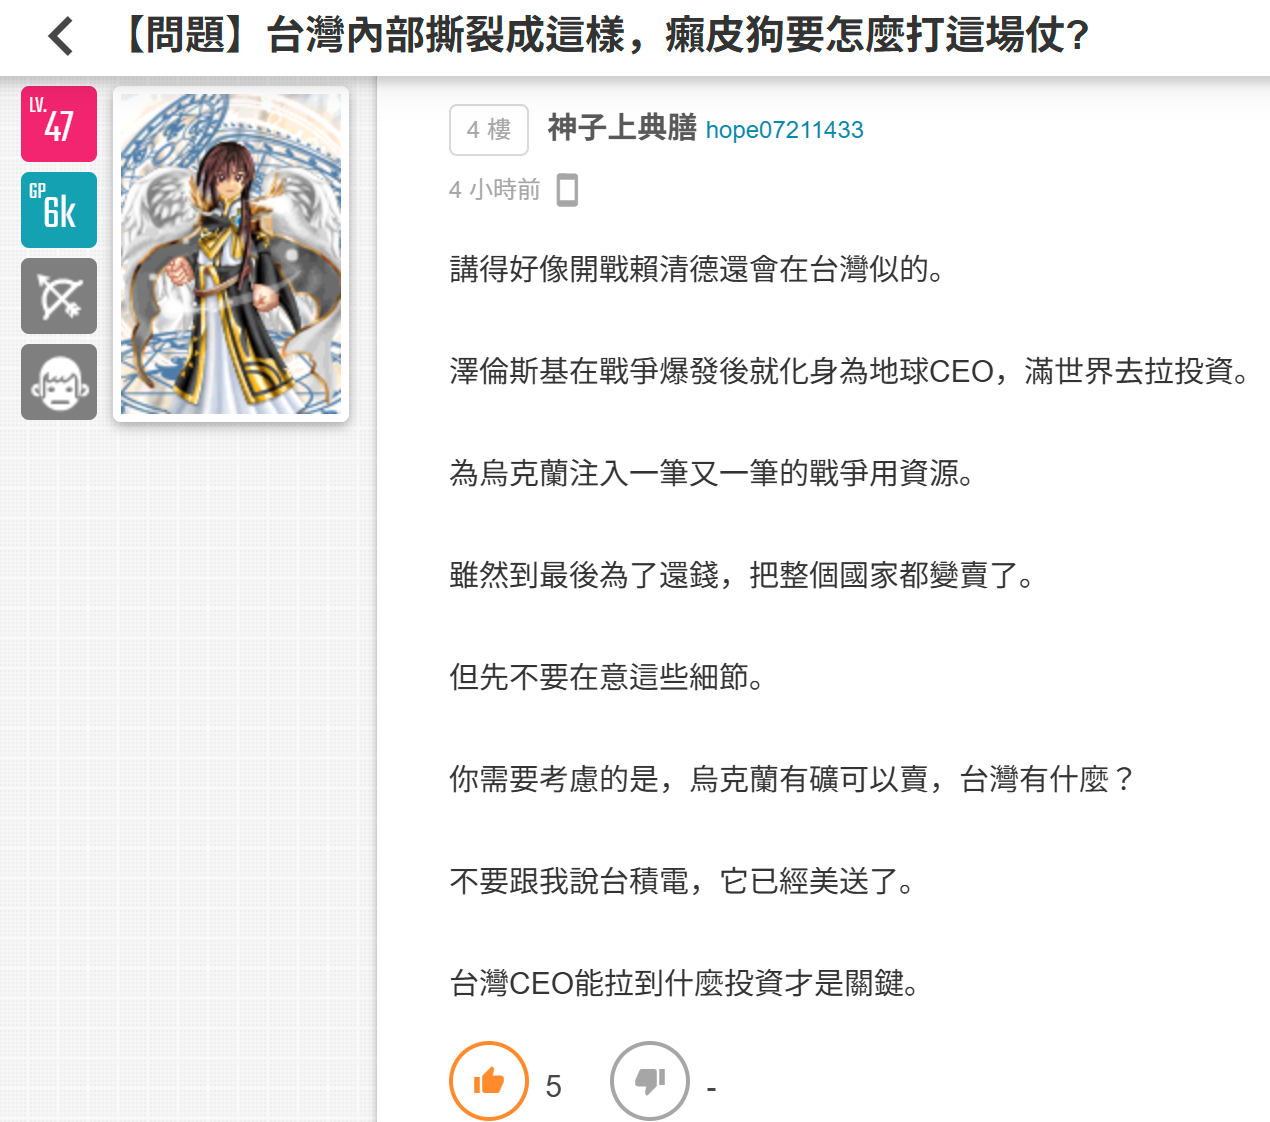
Task: Open the poster's avatar image
Action: coord(231,254)
